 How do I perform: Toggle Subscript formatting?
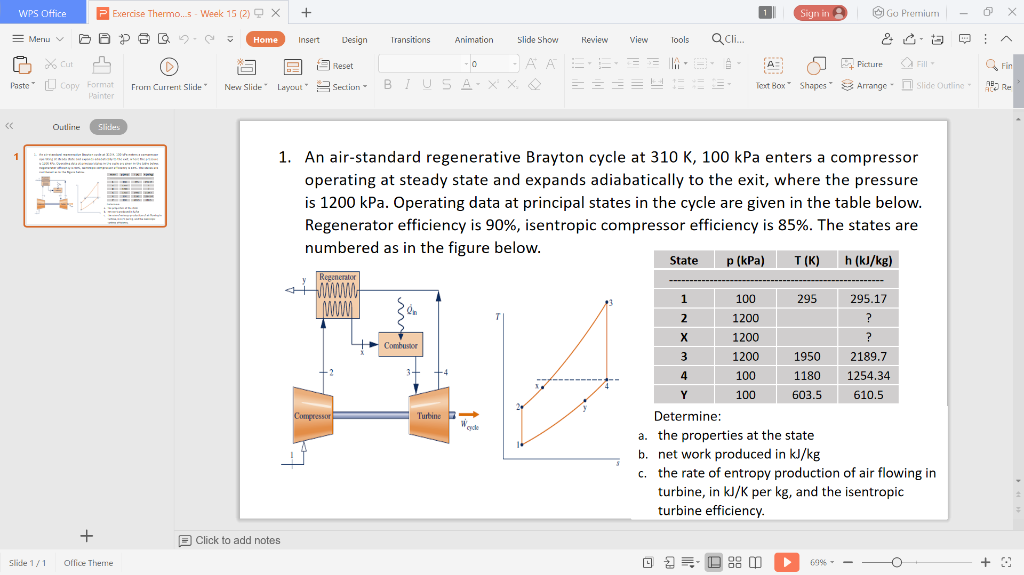tap(513, 84)
